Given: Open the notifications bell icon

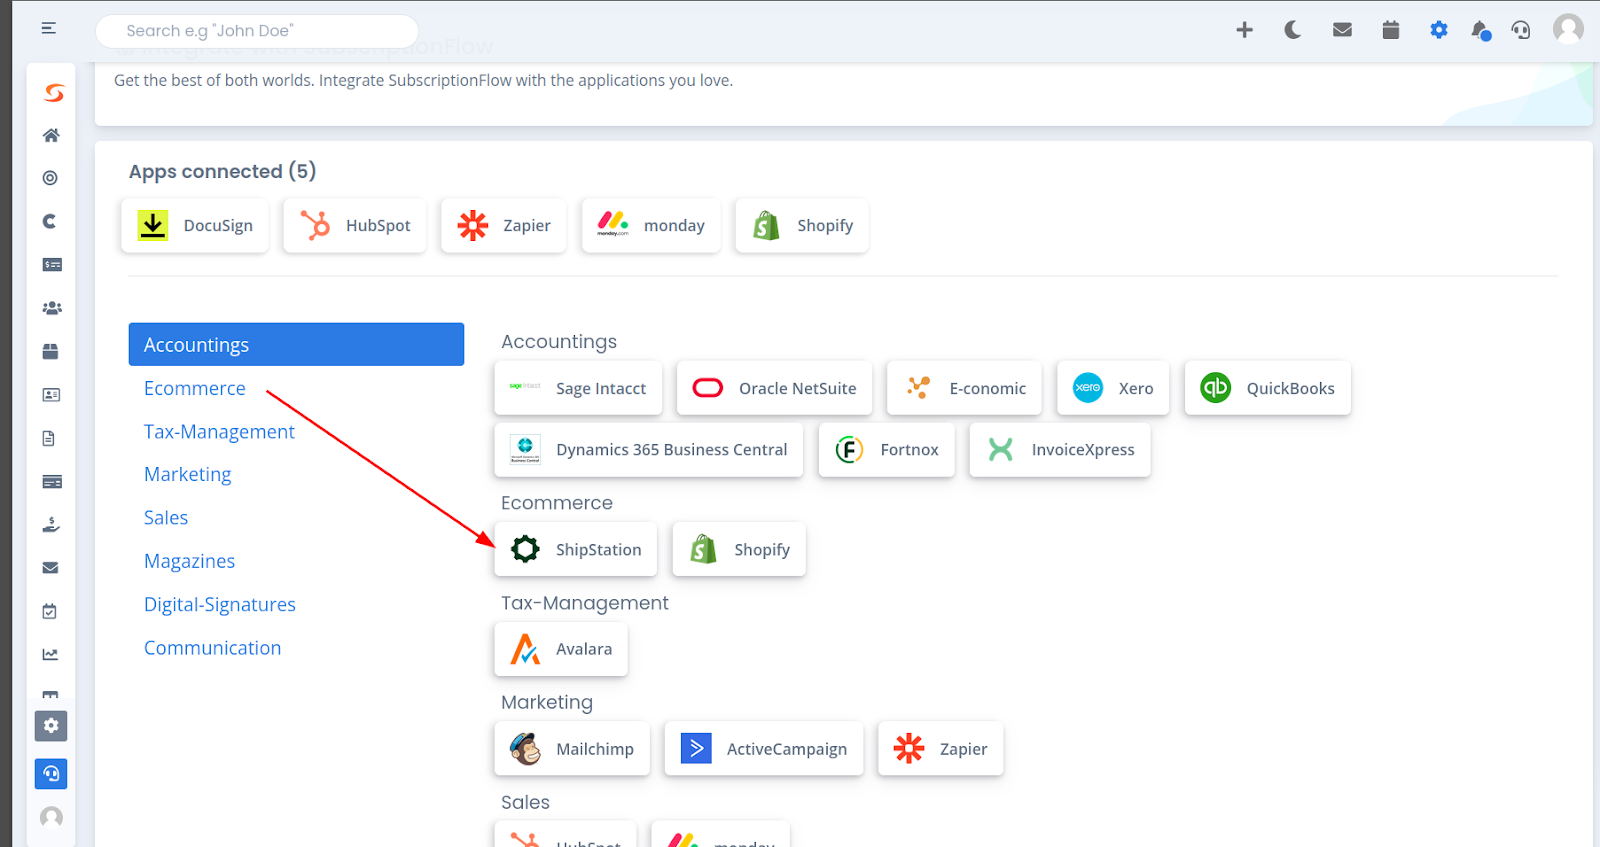Looking at the screenshot, I should coord(1481,30).
